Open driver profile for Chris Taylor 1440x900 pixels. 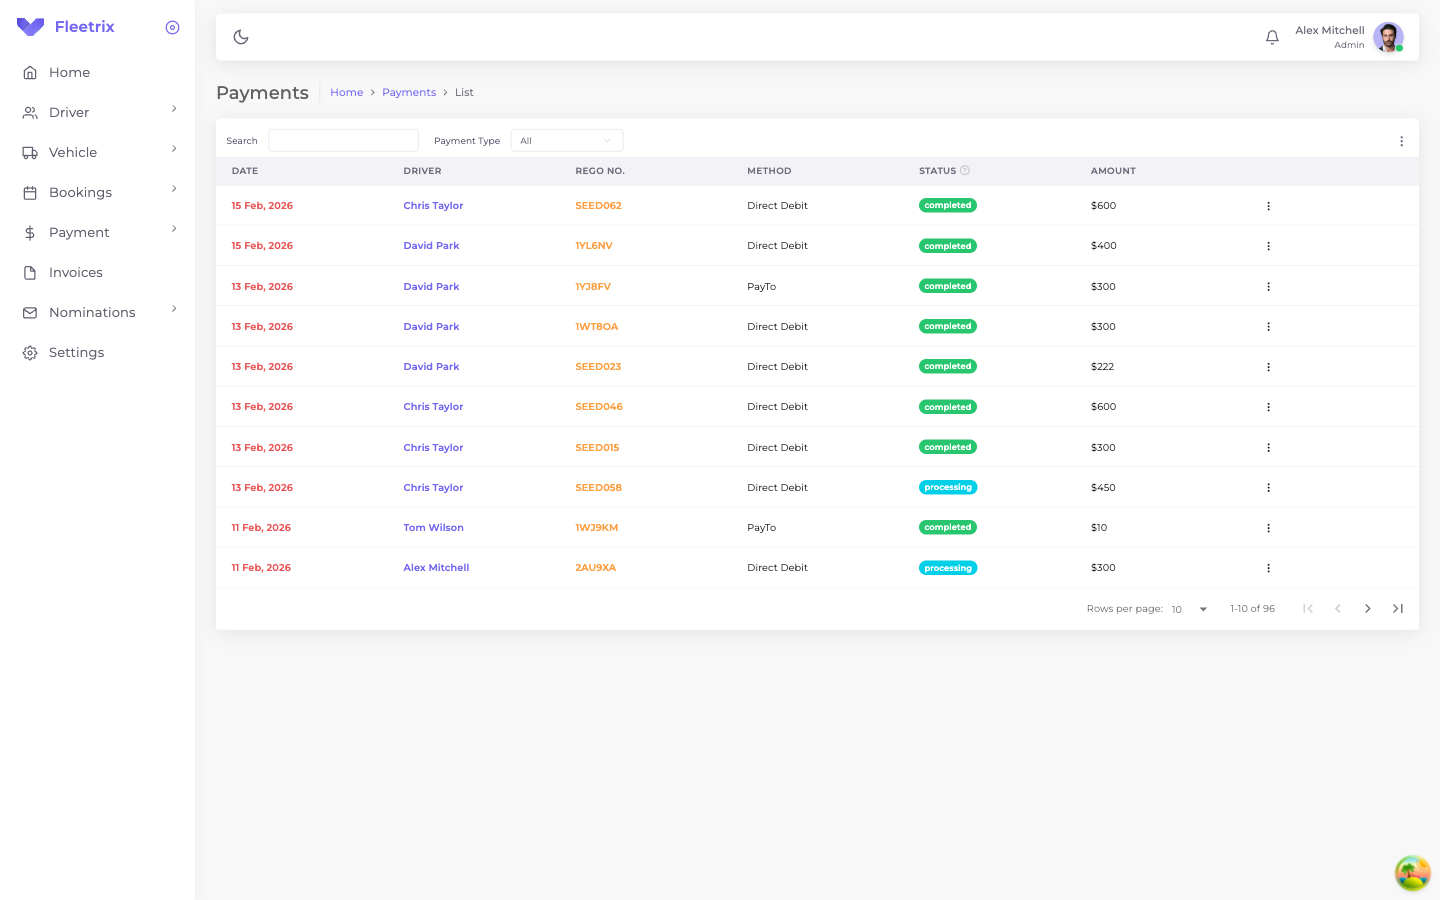point(433,205)
